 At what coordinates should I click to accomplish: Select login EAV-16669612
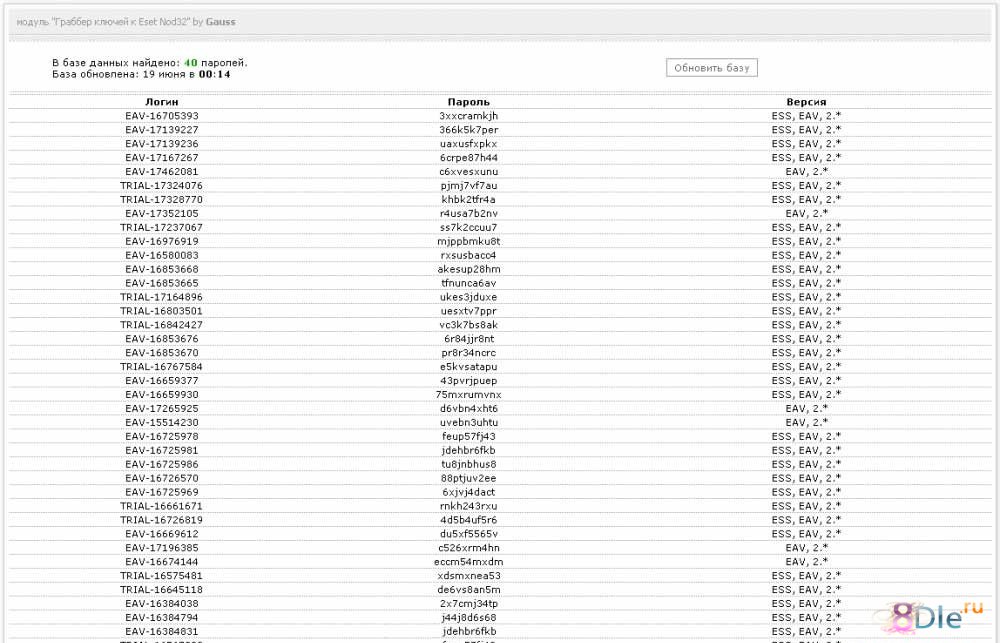162,534
